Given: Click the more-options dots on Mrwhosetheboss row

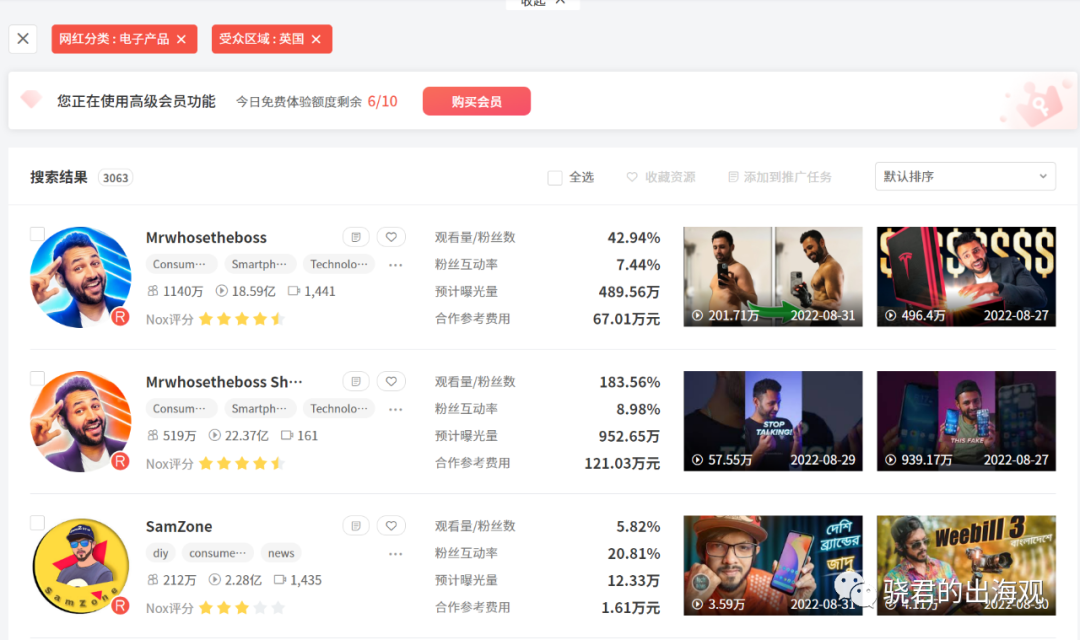Looking at the screenshot, I should [x=395, y=265].
